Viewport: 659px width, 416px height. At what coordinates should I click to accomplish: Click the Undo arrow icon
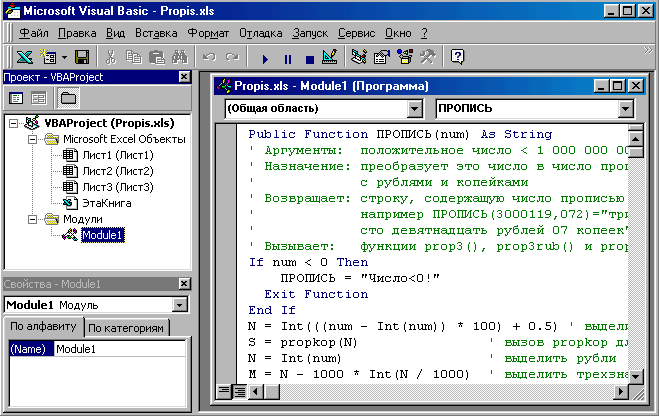(209, 57)
